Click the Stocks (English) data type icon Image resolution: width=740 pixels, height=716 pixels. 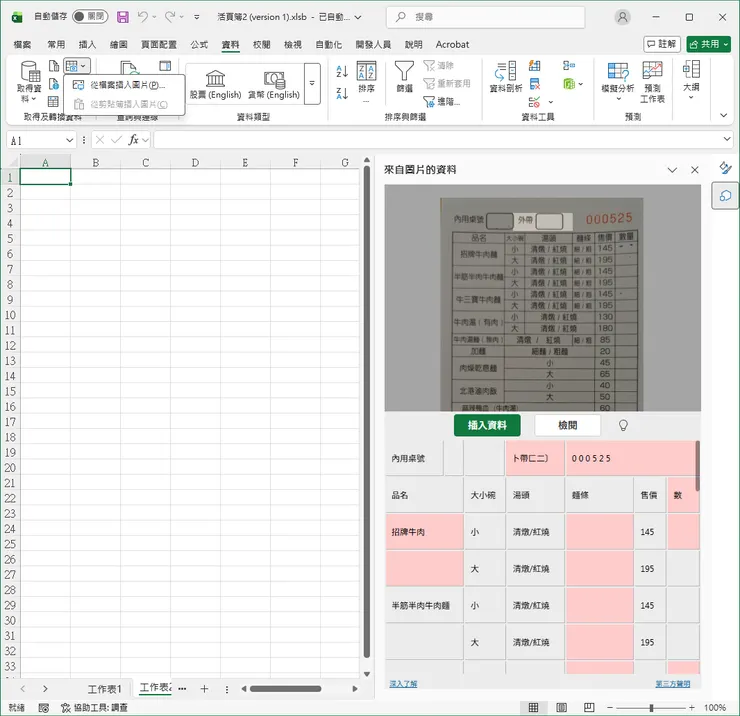pyautogui.click(x=215, y=78)
